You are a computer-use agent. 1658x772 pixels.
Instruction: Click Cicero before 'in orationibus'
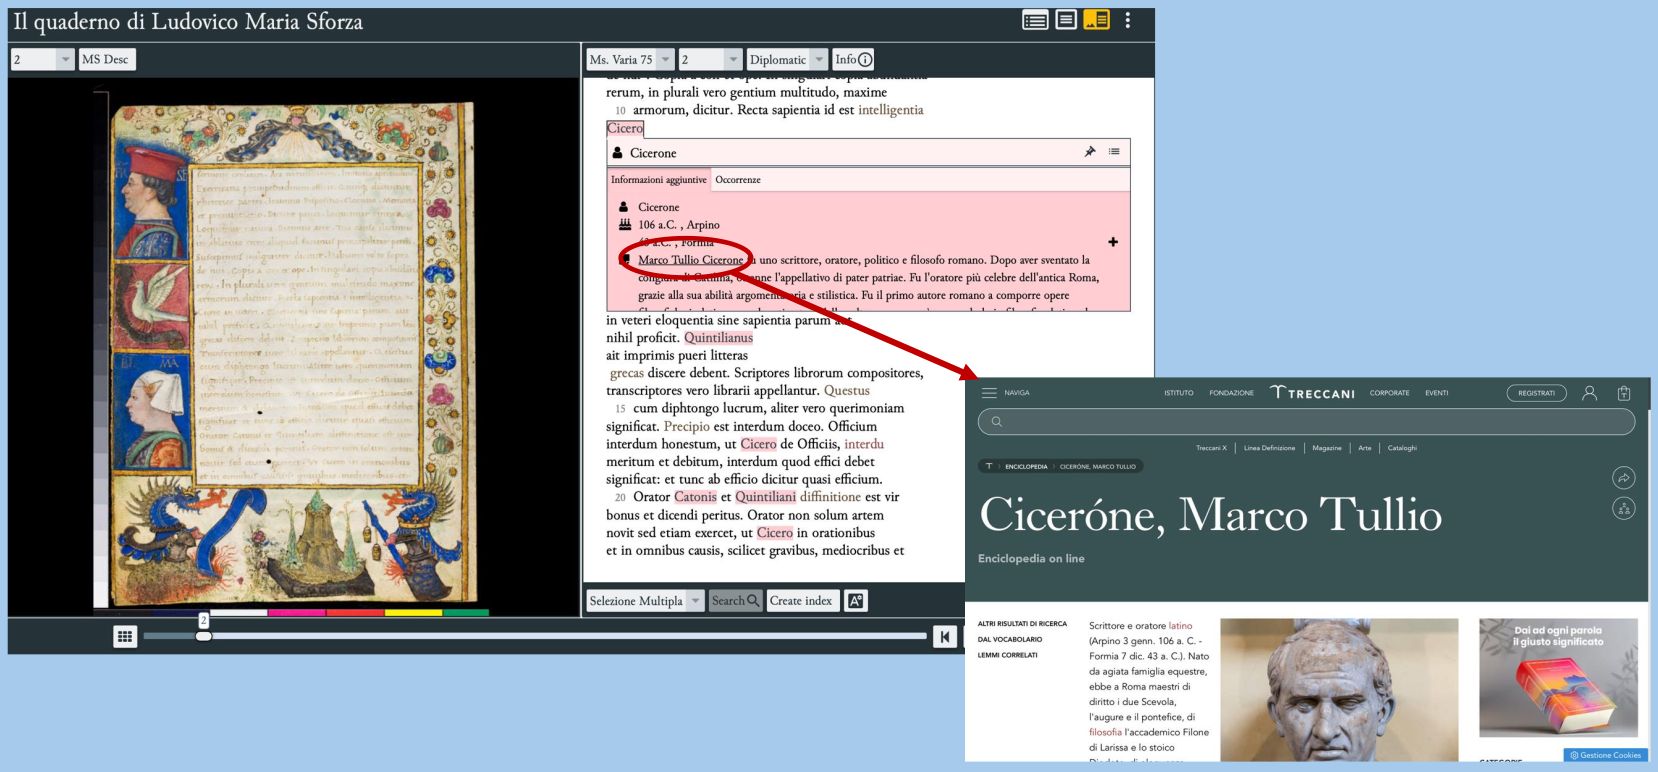(774, 533)
